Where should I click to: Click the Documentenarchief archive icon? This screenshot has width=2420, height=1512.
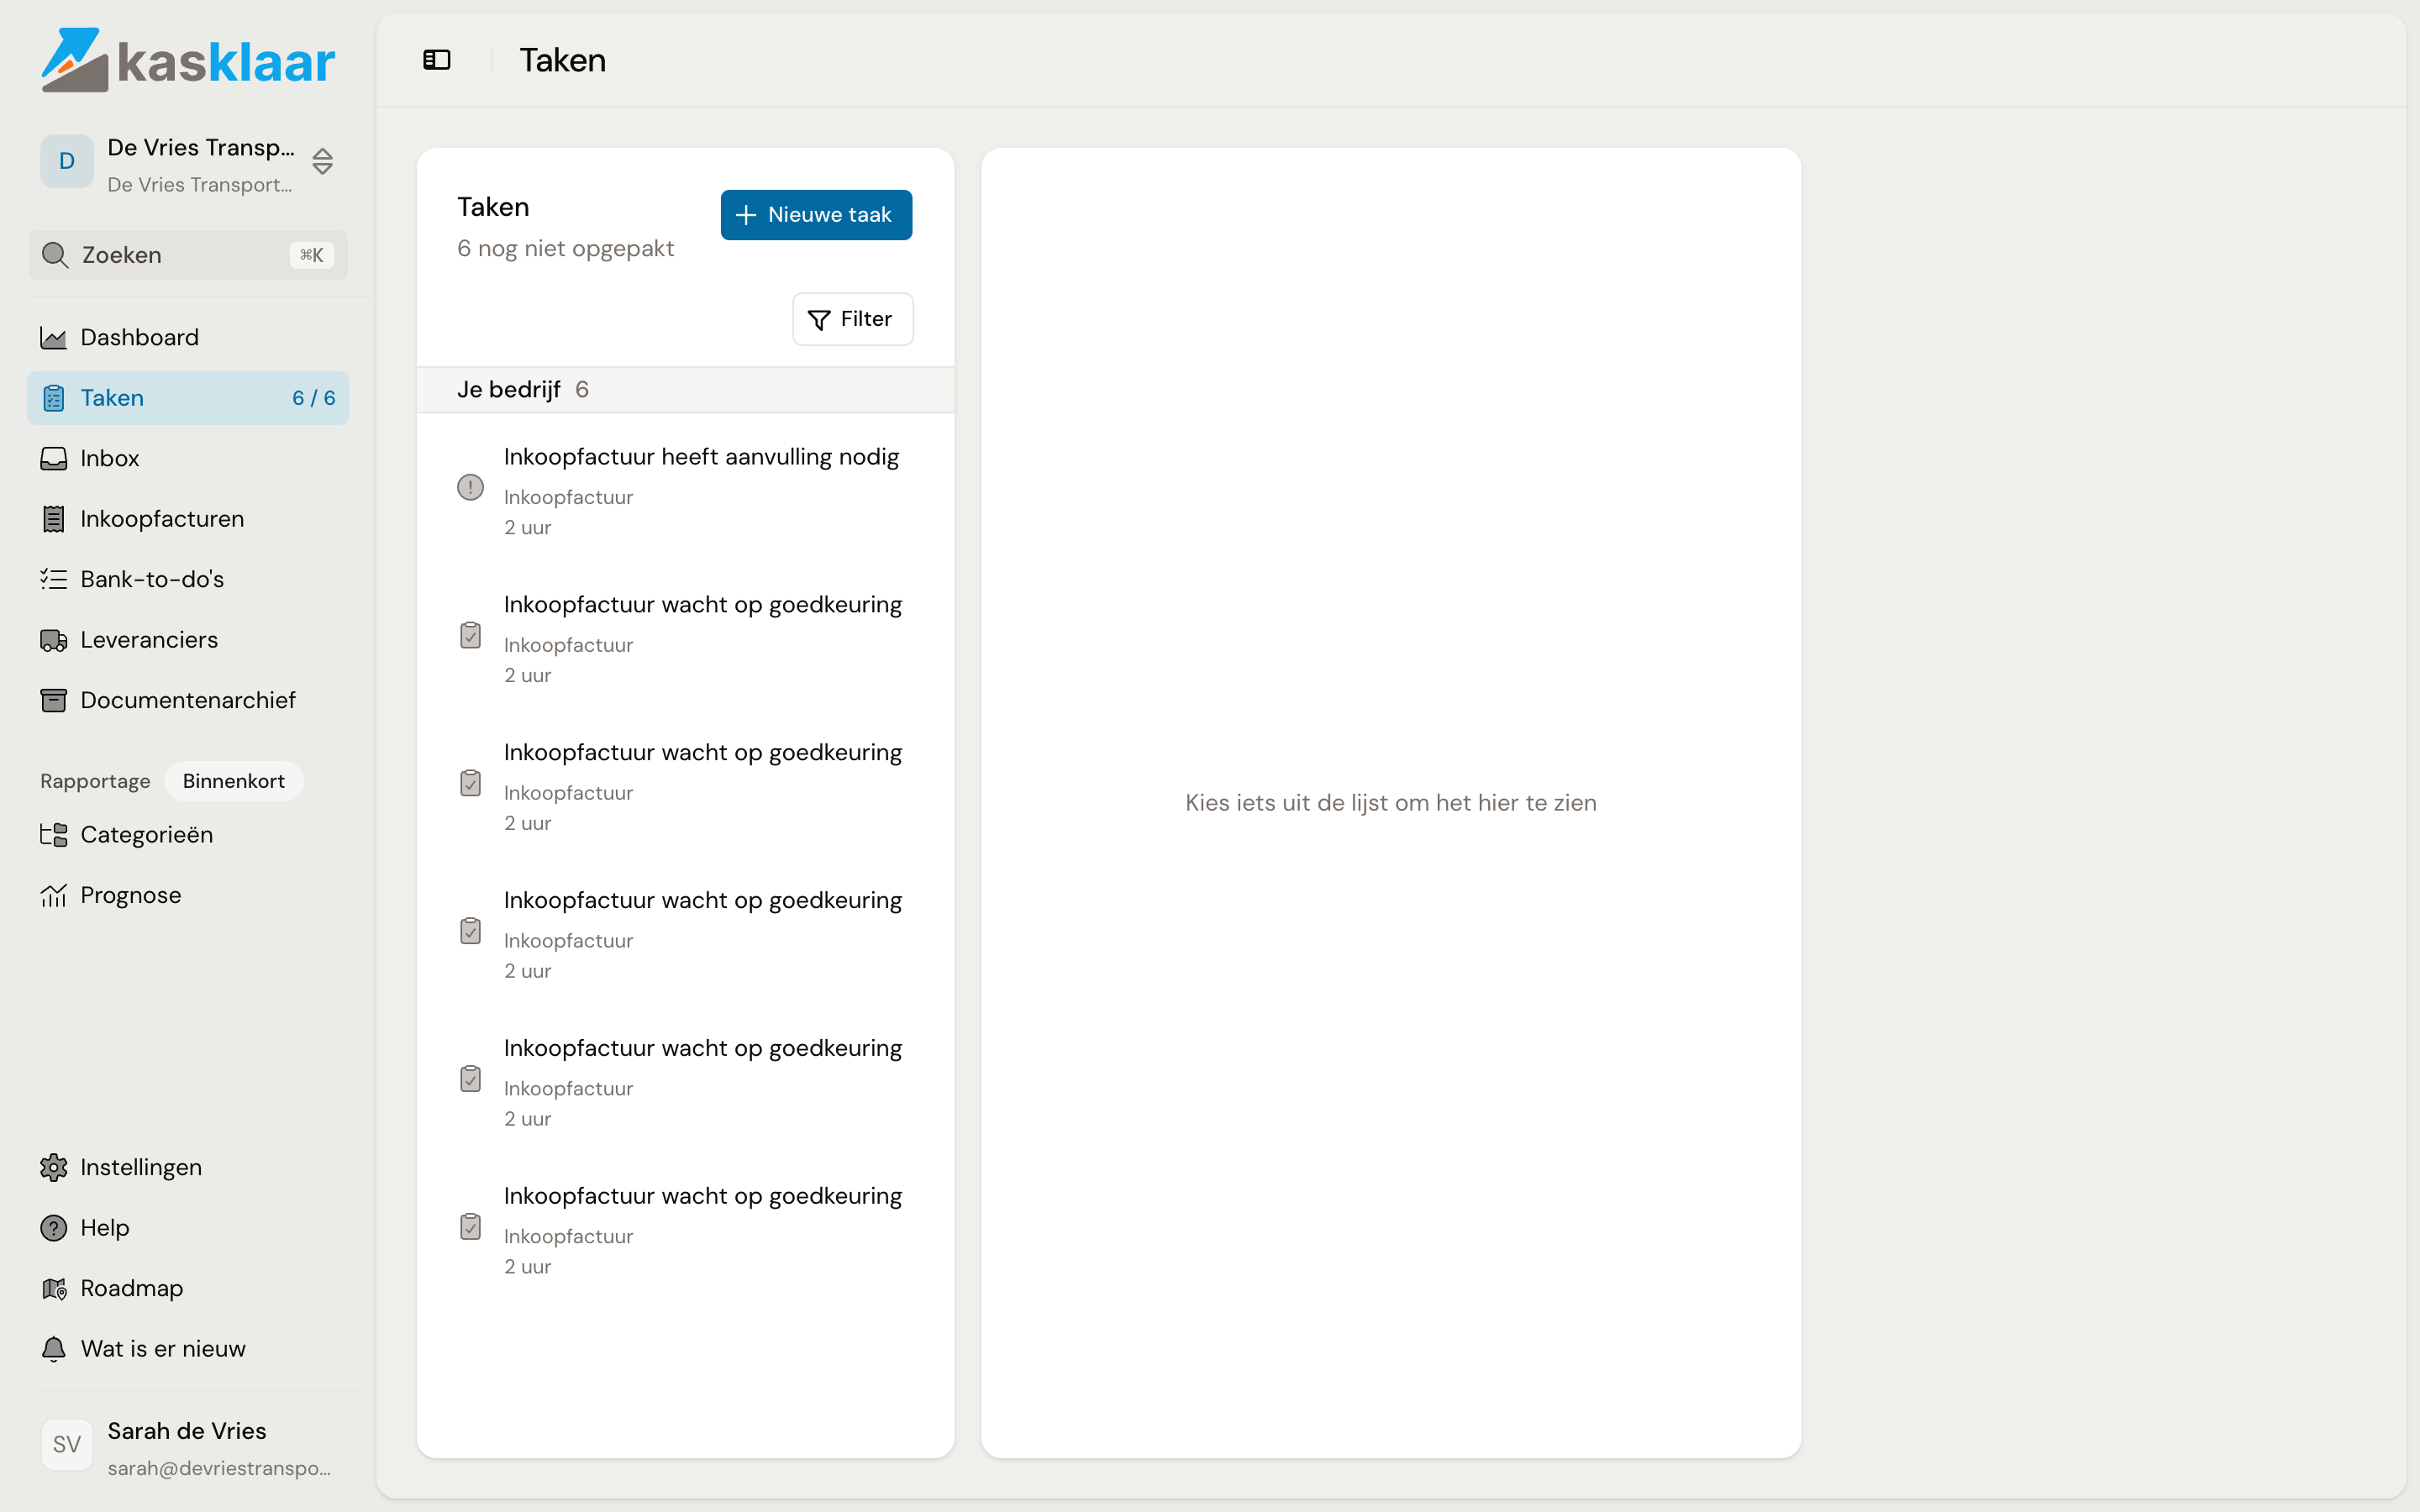tap(54, 700)
